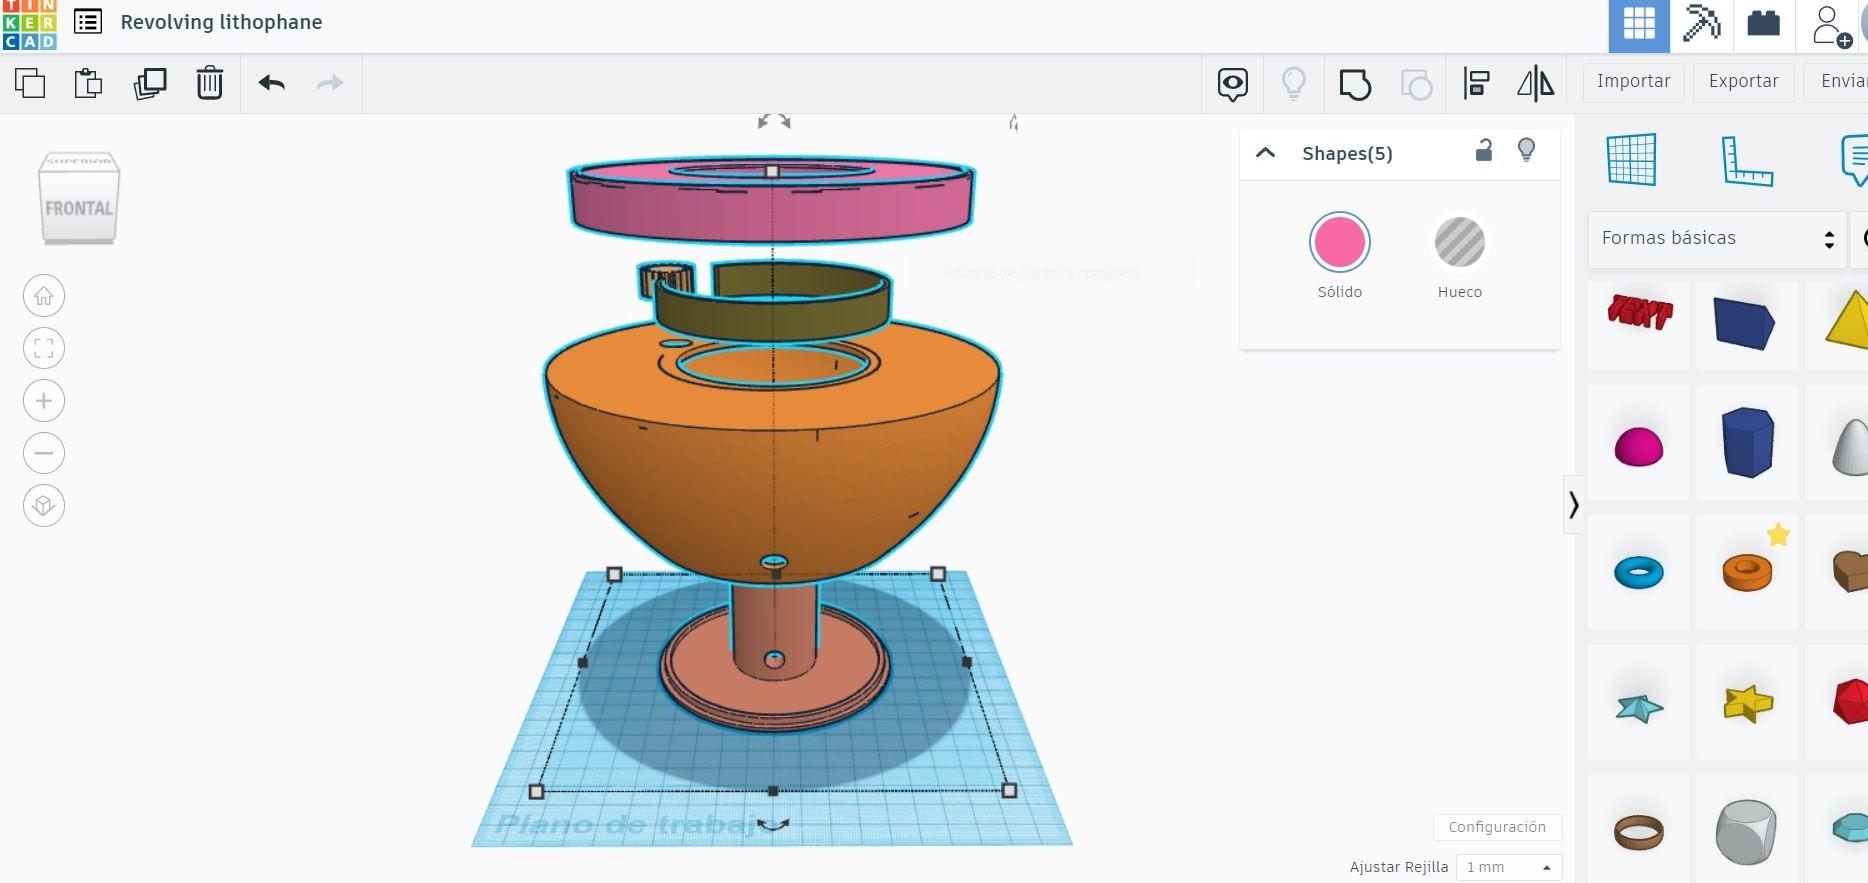Go to home view
The width and height of the screenshot is (1868, 883).
44,296
